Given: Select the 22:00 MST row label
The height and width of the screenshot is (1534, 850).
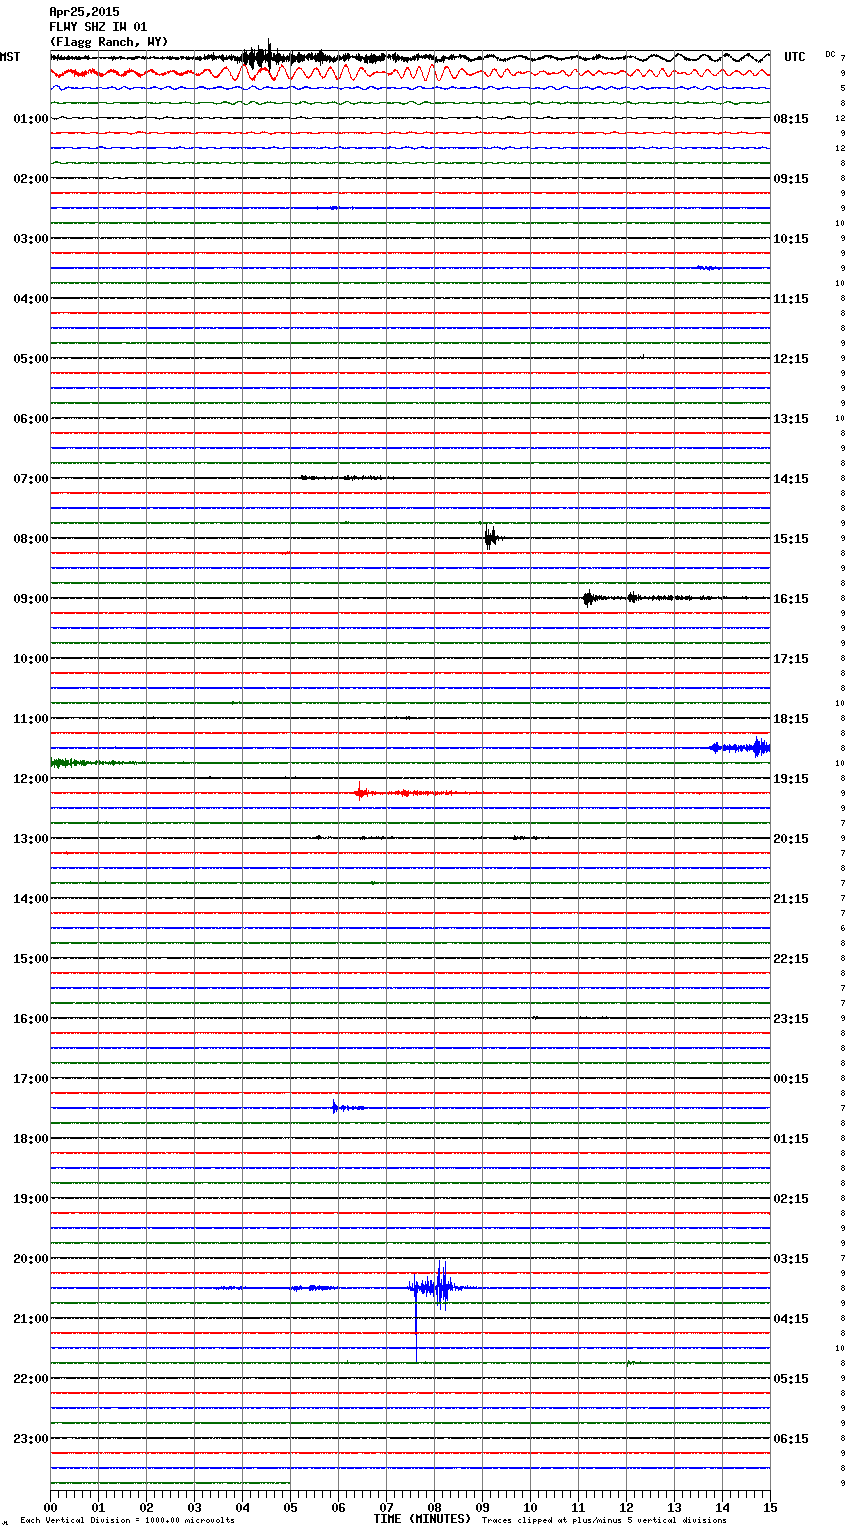Looking at the screenshot, I should (31, 1379).
